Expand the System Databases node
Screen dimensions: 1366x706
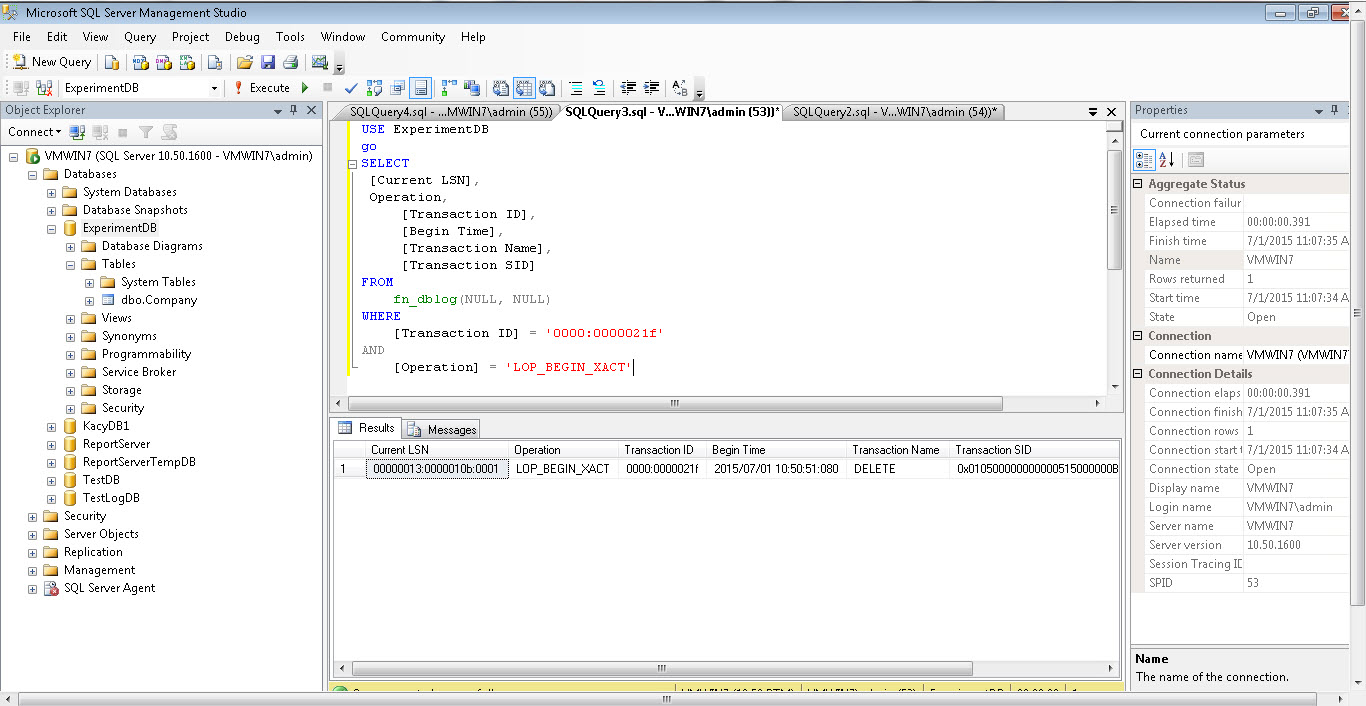coord(52,192)
